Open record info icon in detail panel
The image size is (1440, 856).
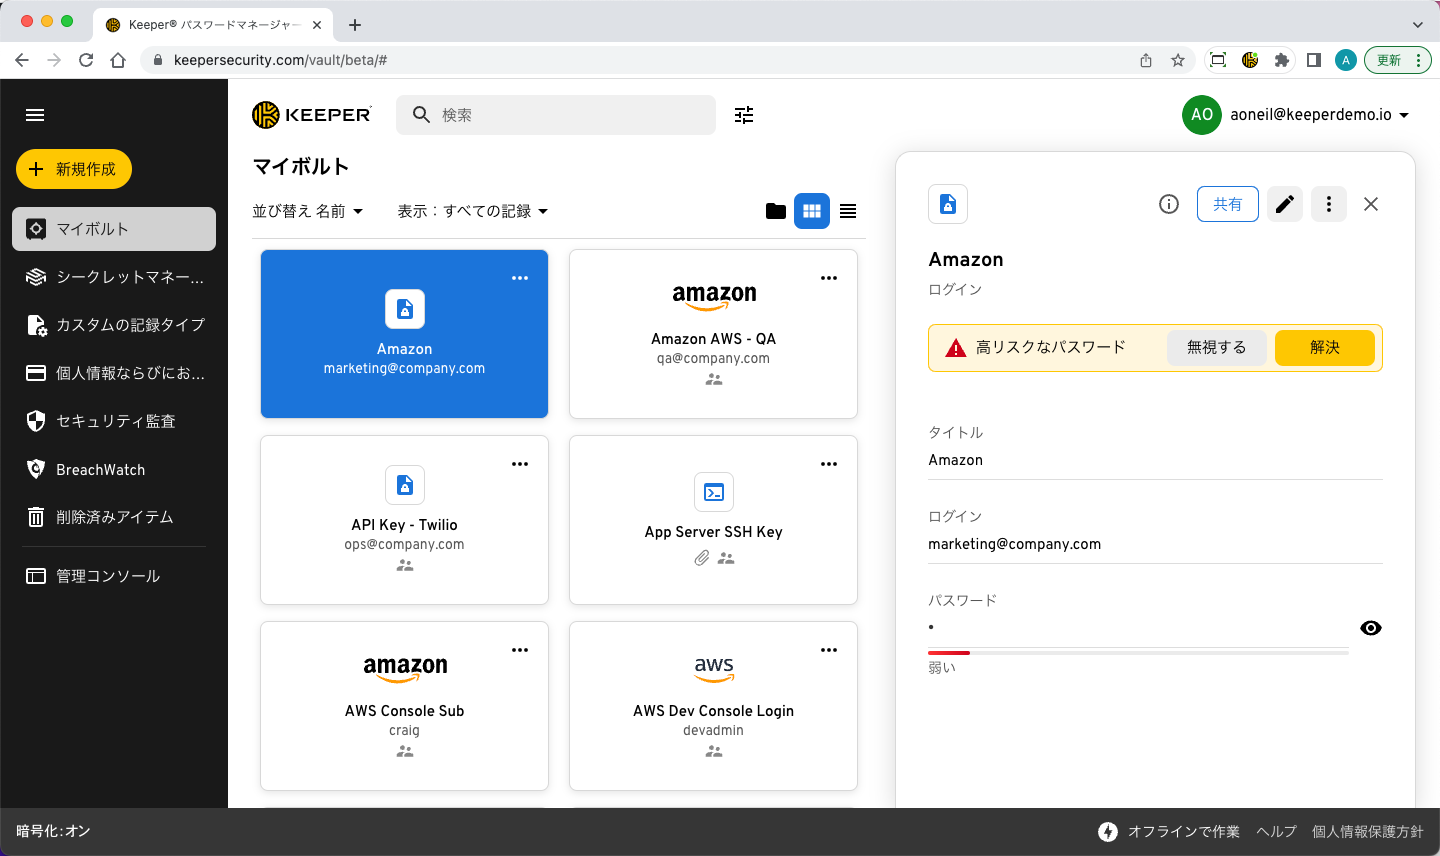click(1168, 204)
